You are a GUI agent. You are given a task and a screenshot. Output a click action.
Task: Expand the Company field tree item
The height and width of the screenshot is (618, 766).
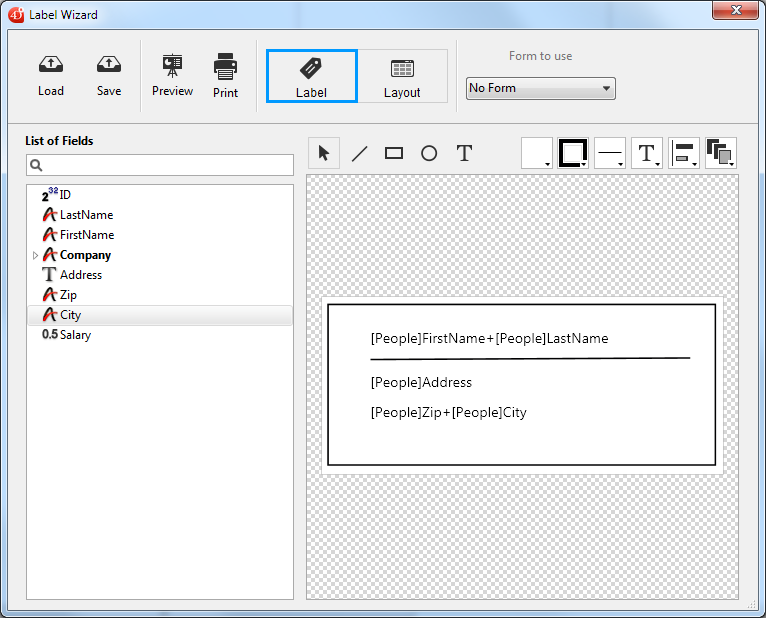tap(36, 256)
